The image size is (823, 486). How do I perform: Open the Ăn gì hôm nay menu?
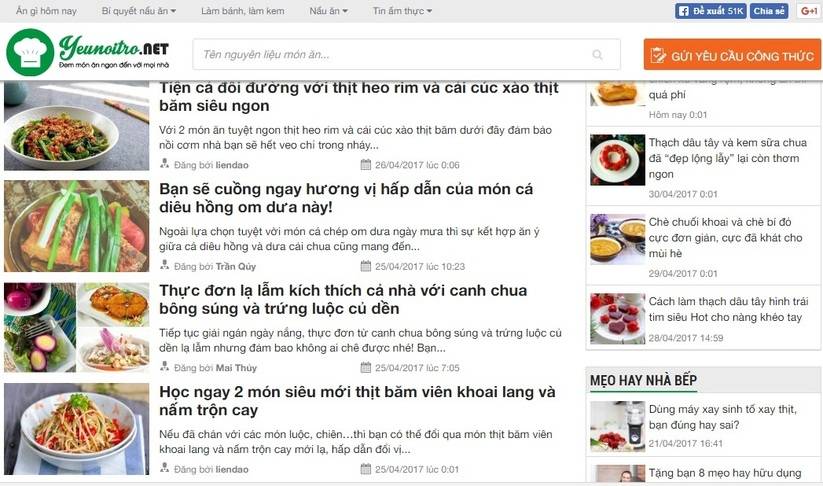point(46,11)
